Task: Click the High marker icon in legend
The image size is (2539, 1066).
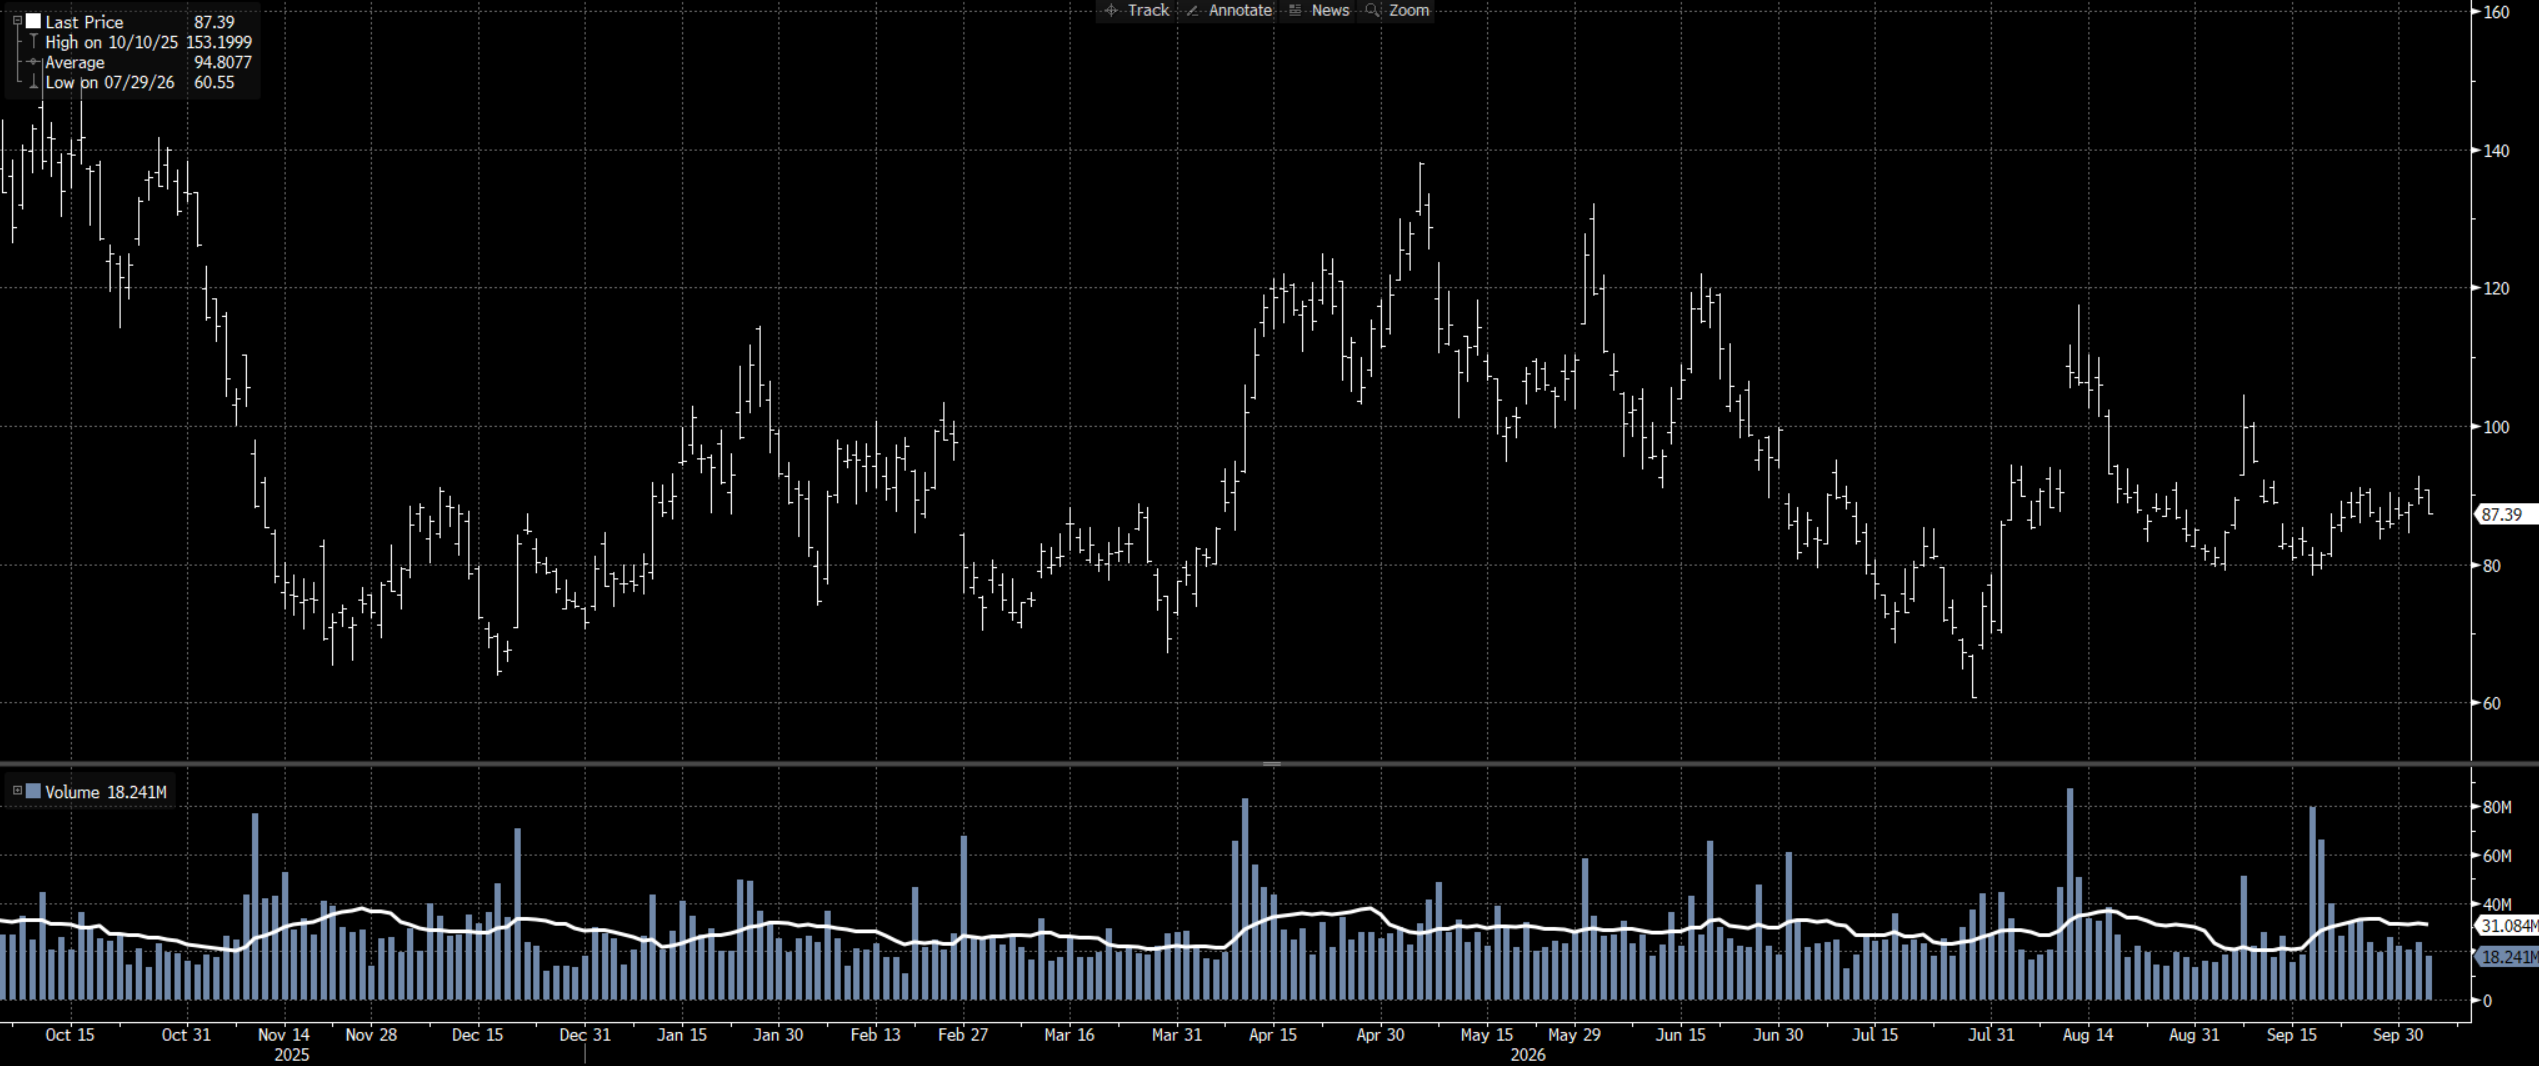Action: 34,42
